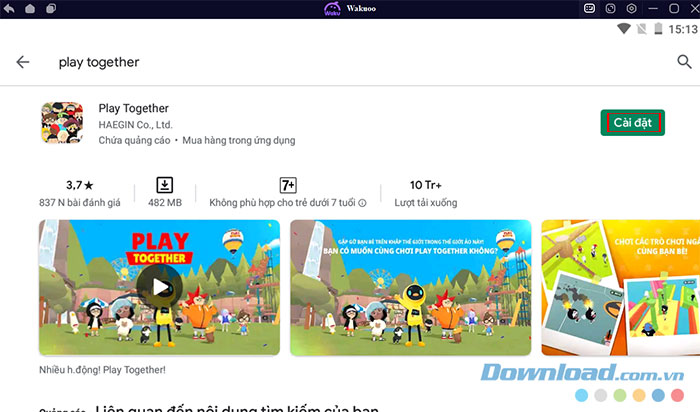Click the 3,7 star rating summary
Viewport: 700px width, 412px height.
pyautogui.click(x=79, y=185)
